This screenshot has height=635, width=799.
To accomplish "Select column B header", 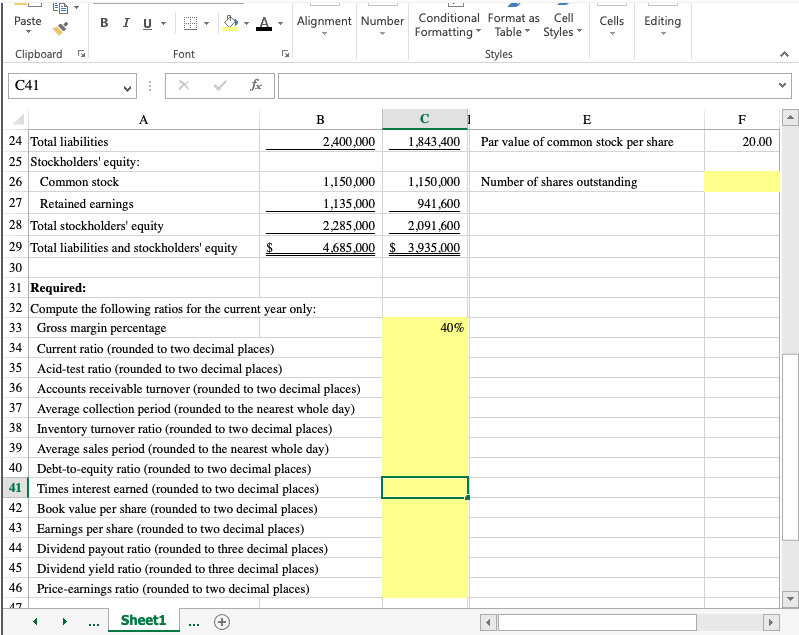I will point(321,119).
